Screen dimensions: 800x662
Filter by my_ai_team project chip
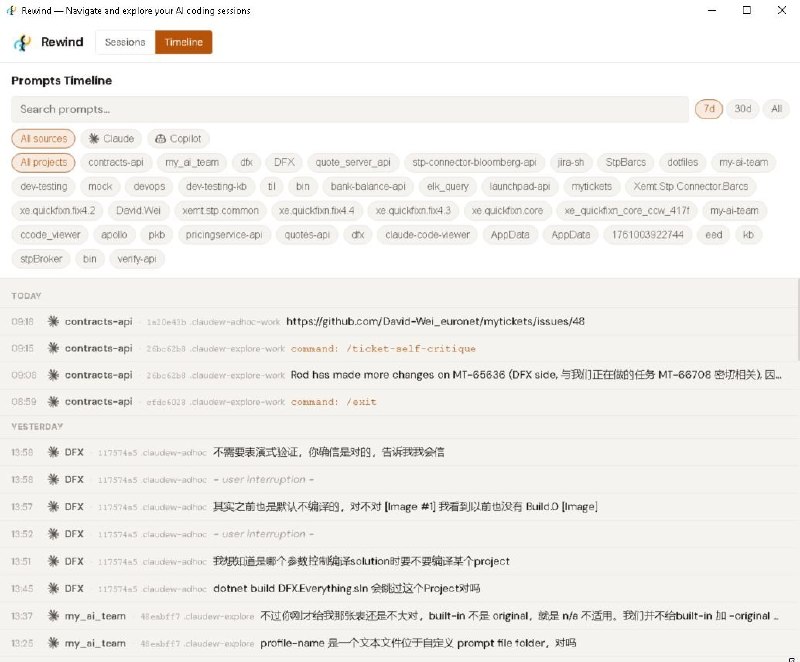tap(192, 163)
